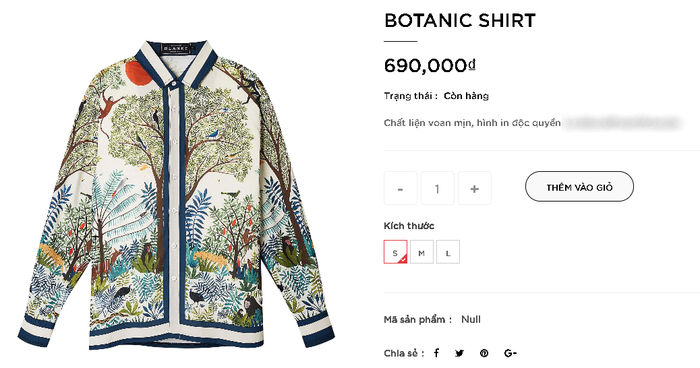Click the Mã sản phẩm label

[417, 320]
